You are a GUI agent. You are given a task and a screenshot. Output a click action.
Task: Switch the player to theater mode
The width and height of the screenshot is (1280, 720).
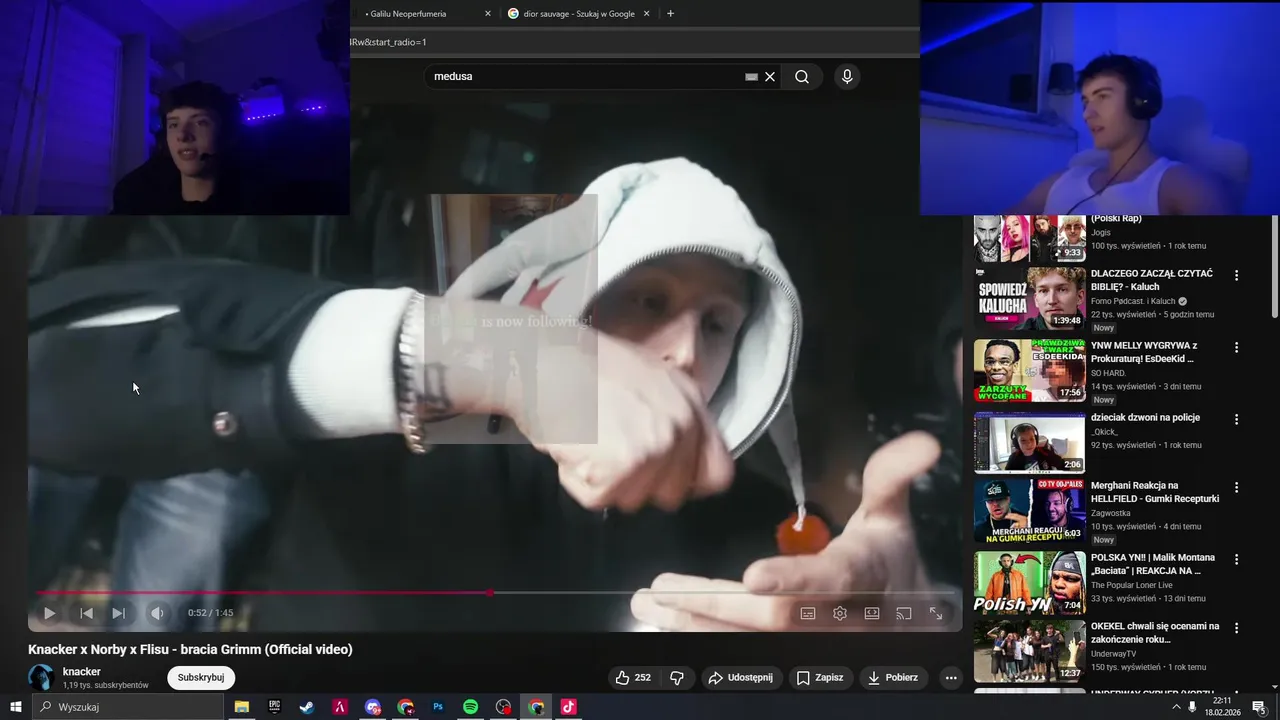tap(872, 613)
